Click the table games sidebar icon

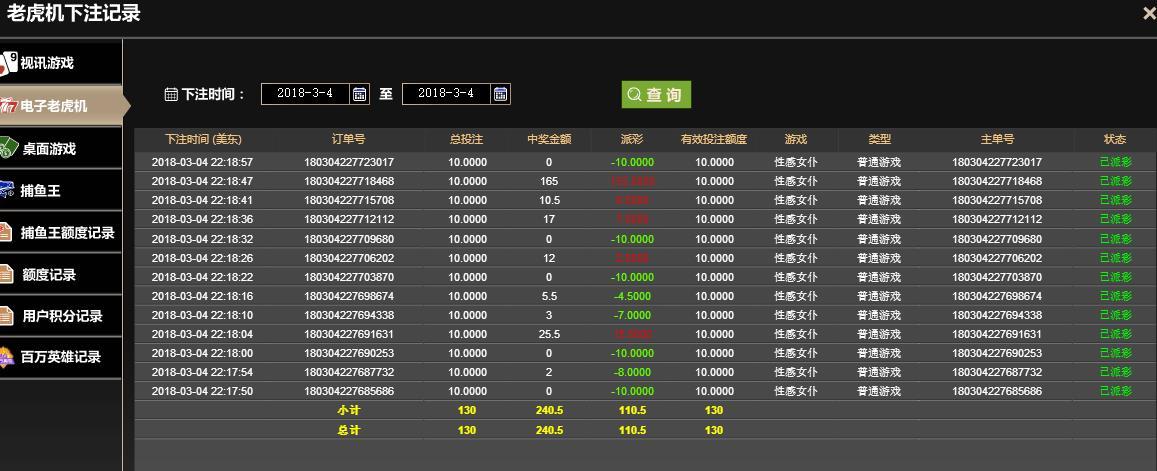8,148
